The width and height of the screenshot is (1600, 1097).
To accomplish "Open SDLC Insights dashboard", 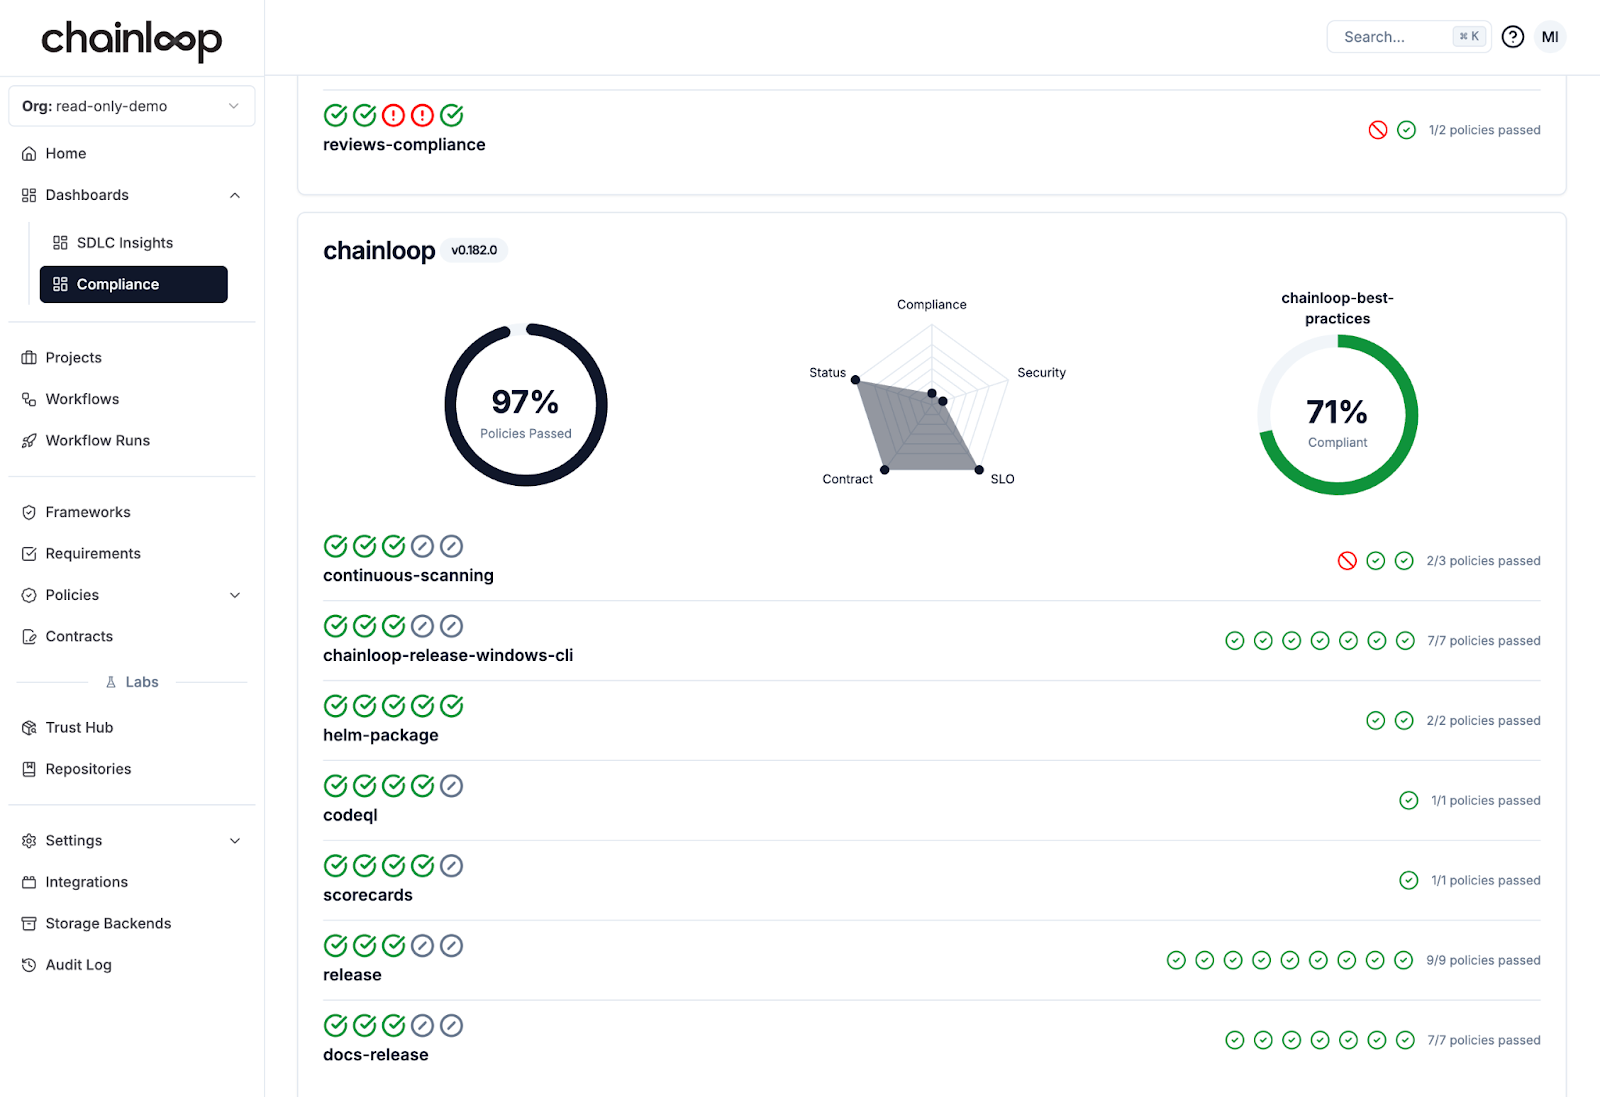I will click(124, 243).
